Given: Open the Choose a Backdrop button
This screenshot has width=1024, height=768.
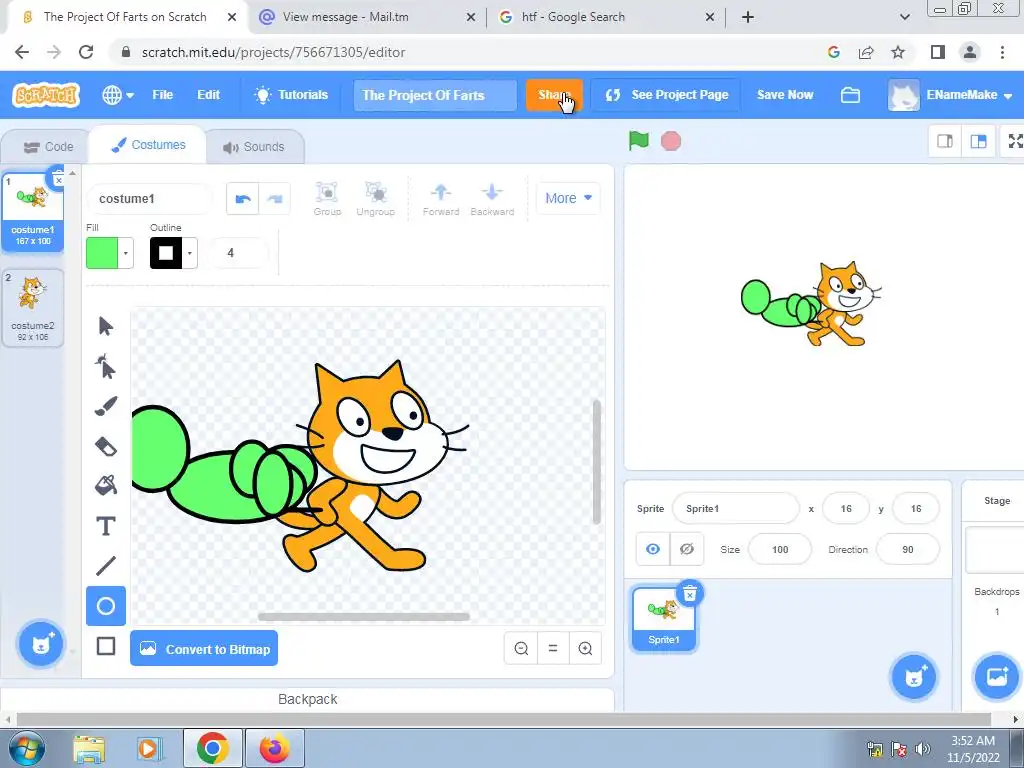Looking at the screenshot, I should tap(996, 677).
